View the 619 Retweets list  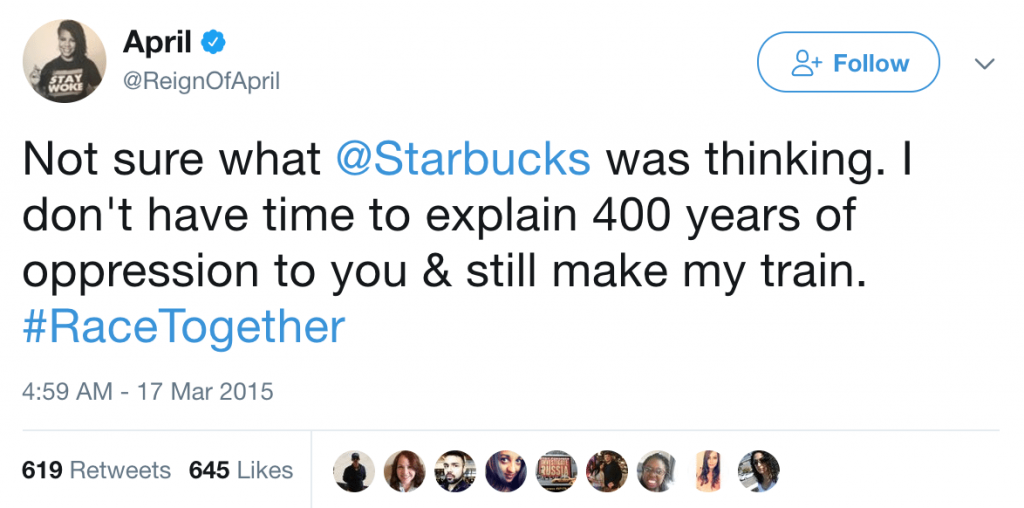[96, 470]
